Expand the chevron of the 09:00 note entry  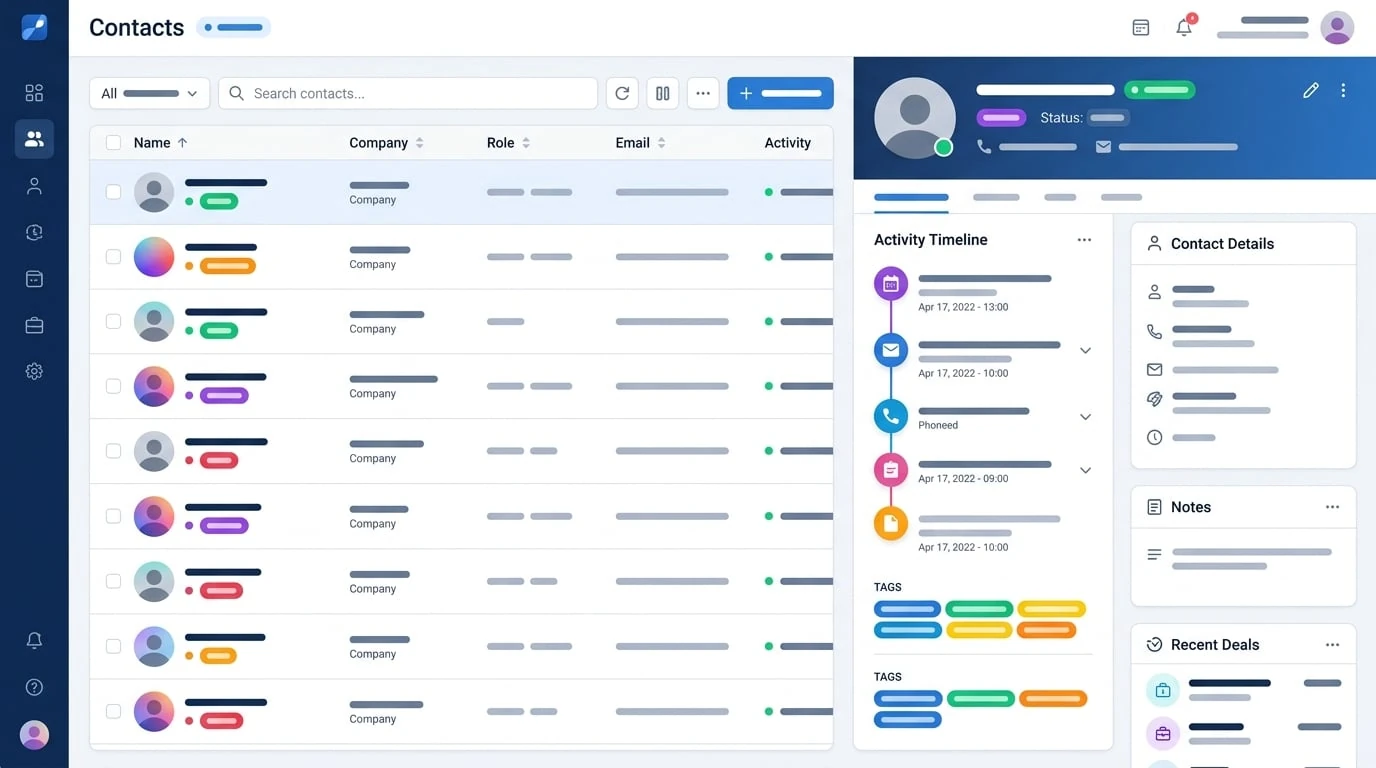(x=1085, y=470)
